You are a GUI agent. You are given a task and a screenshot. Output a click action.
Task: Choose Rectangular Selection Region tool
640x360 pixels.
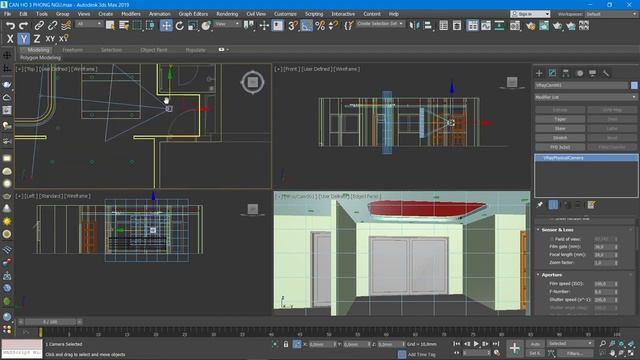137,26
